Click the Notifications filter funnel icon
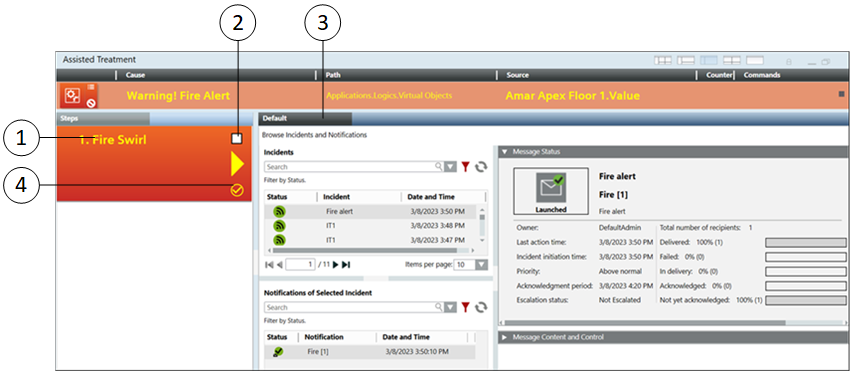853x372 pixels. [465, 307]
